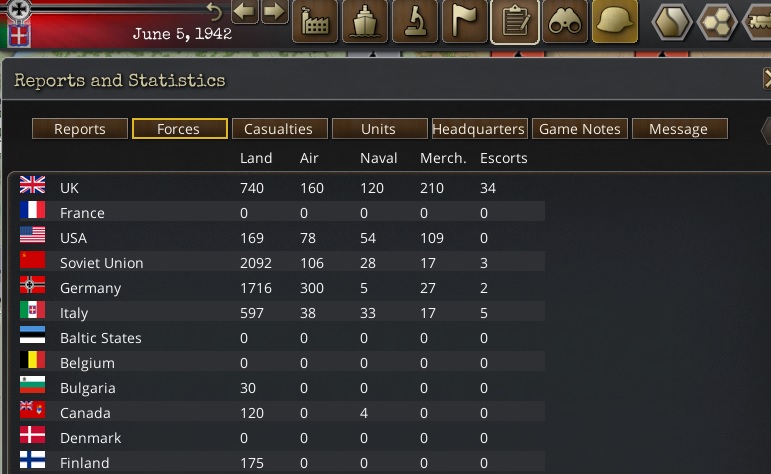Open the production factory screen
The width and height of the screenshot is (771, 474).
point(315,21)
